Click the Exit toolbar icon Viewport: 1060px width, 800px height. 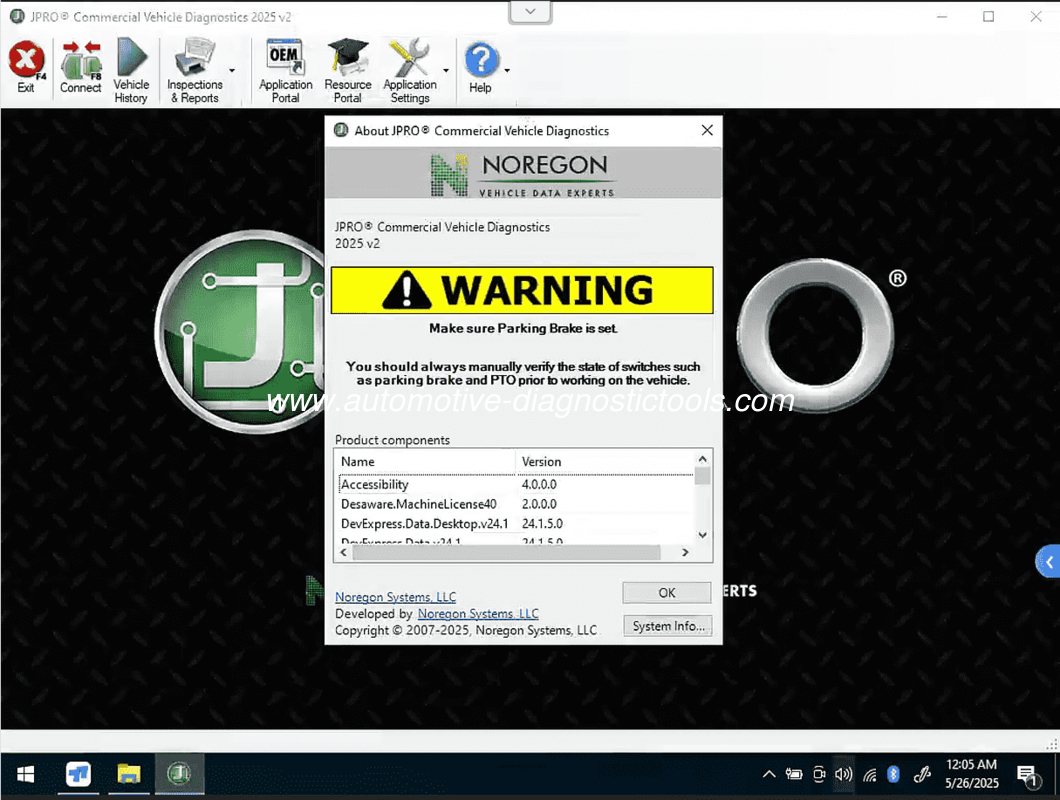pyautogui.click(x=26, y=67)
